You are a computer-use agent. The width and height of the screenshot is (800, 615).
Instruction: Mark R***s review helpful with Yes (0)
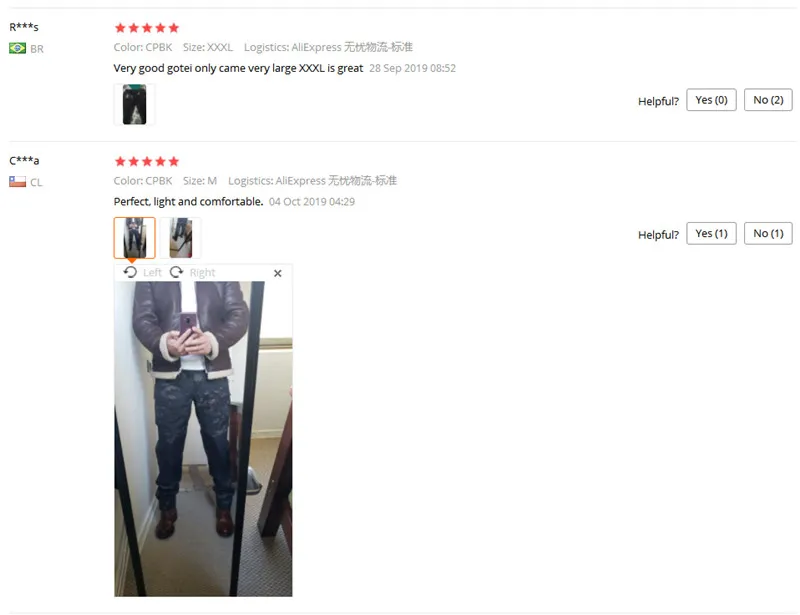tap(711, 100)
